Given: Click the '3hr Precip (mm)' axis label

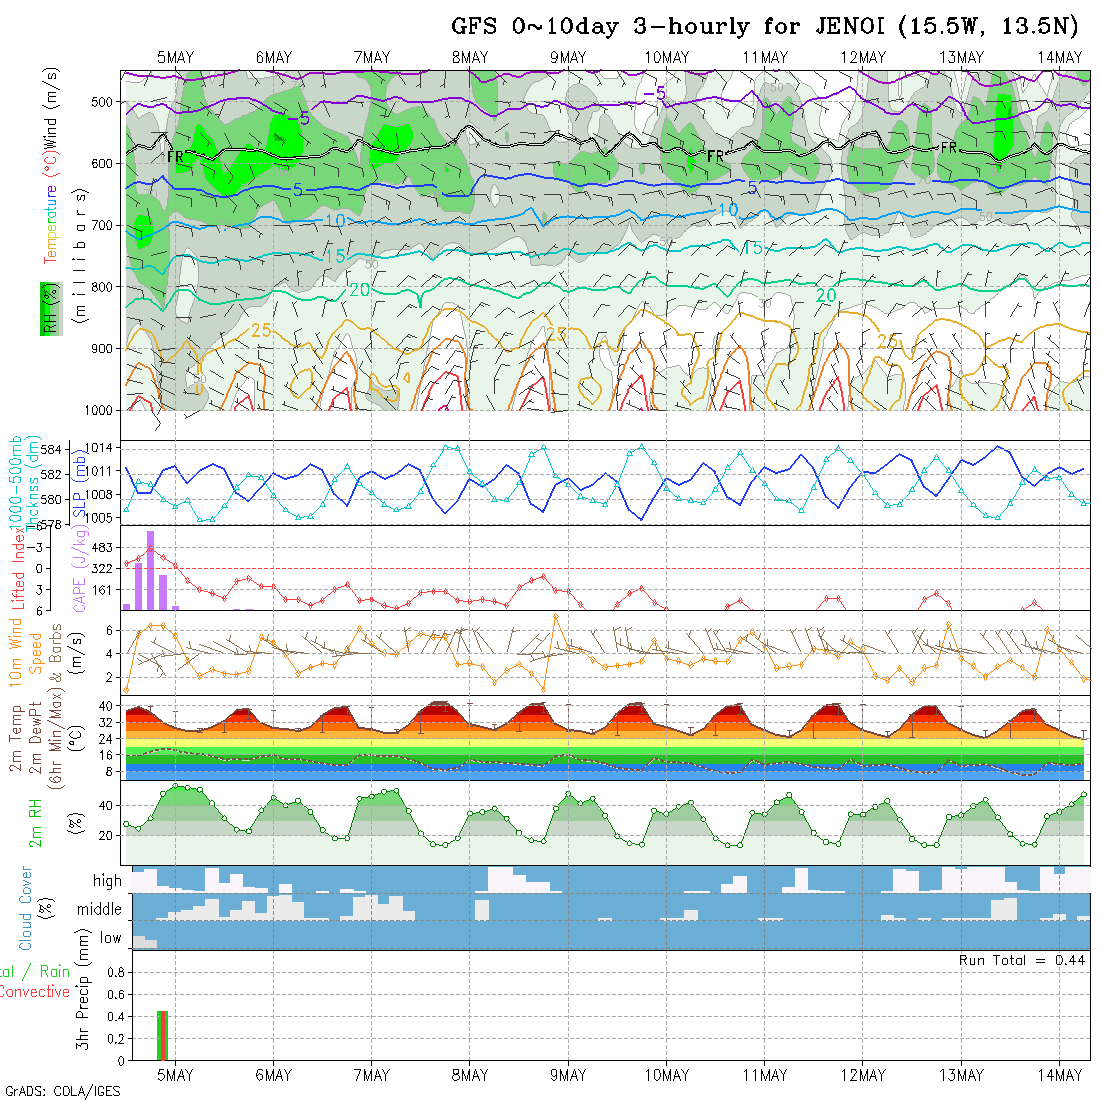Looking at the screenshot, I should pyautogui.click(x=83, y=988).
